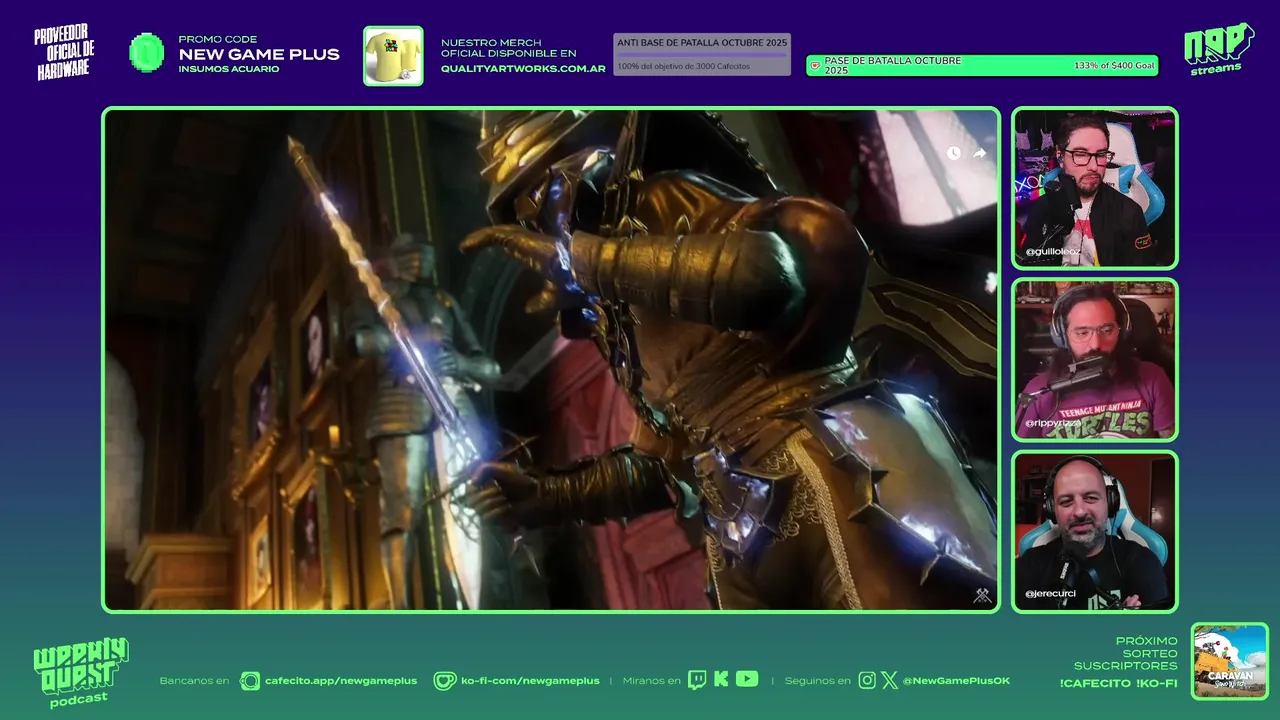Click the NEW GAME PLUS promo code text
1280x720 pixels.
259,54
